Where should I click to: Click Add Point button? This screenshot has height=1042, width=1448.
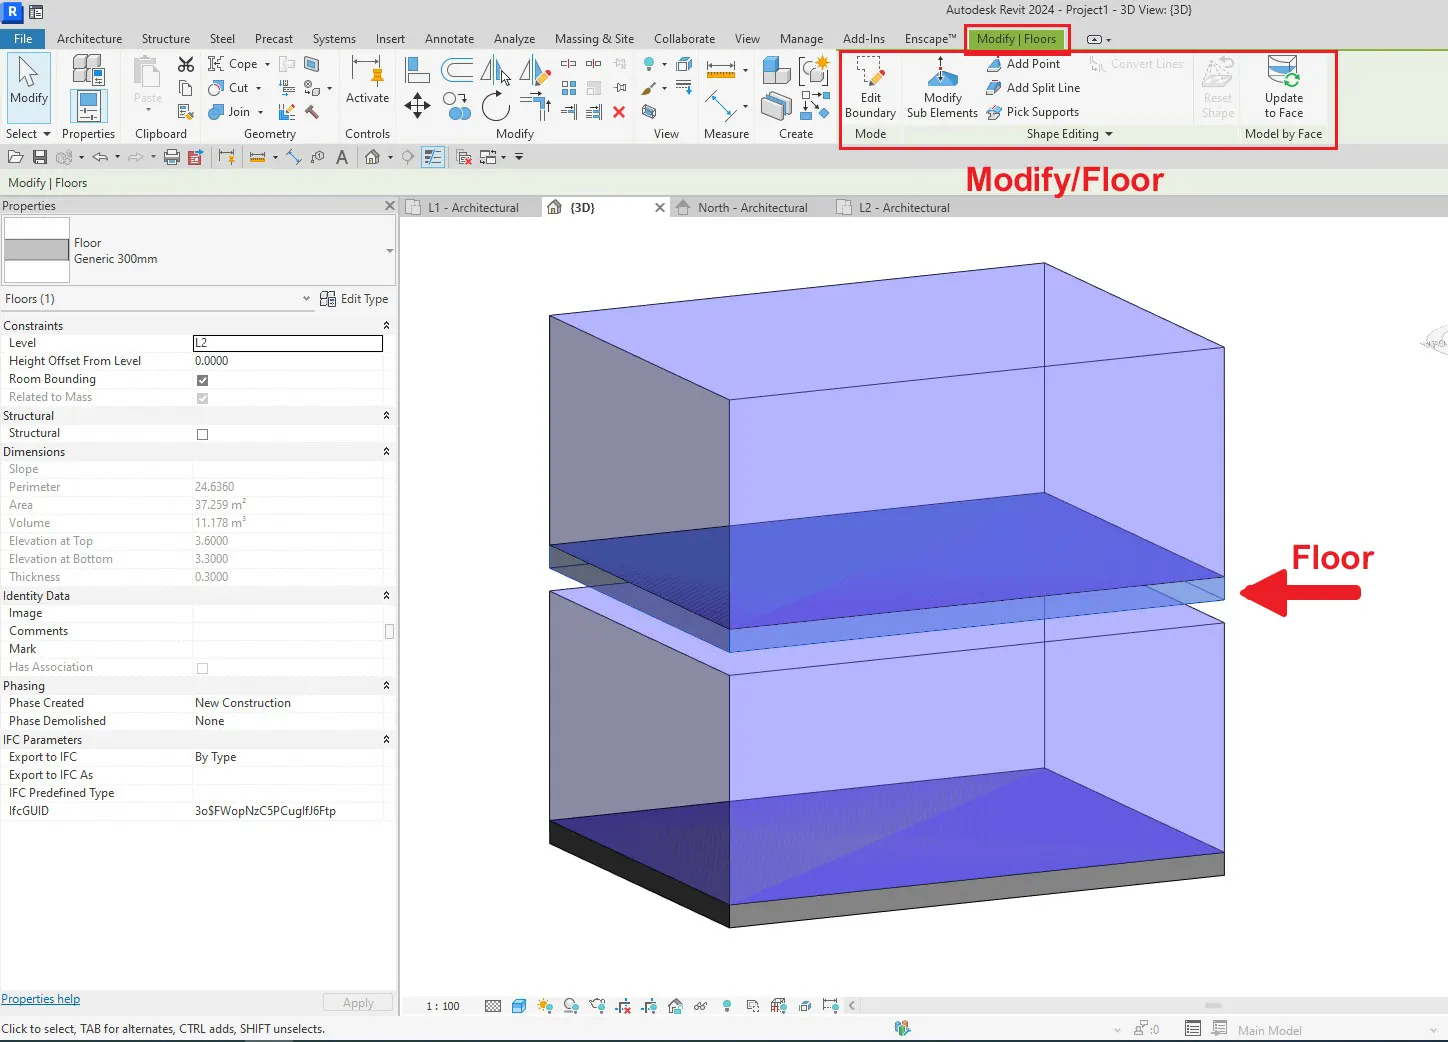1023,64
